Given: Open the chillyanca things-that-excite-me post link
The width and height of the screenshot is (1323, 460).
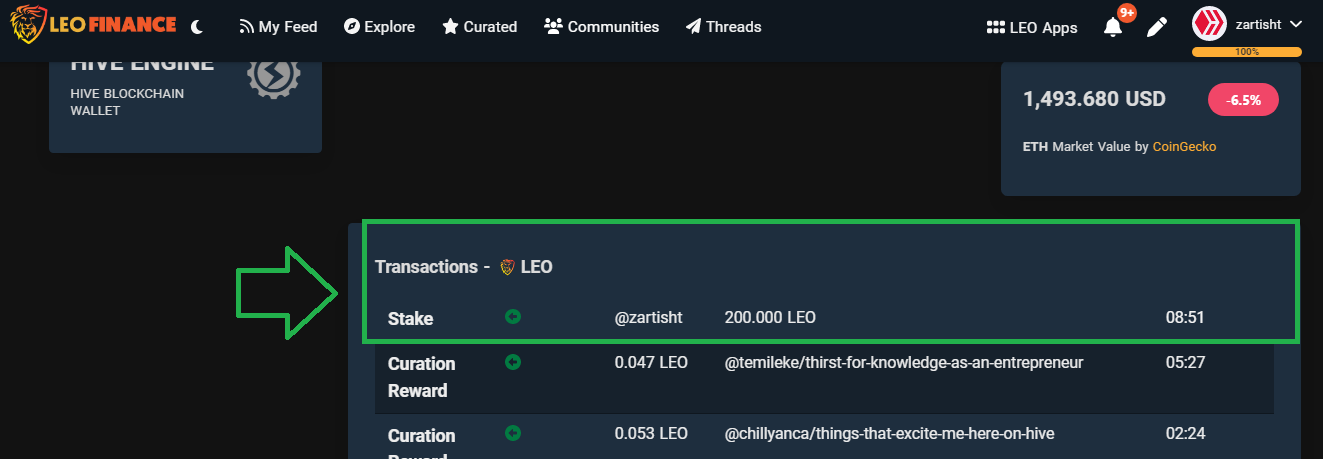Looking at the screenshot, I should tap(889, 434).
